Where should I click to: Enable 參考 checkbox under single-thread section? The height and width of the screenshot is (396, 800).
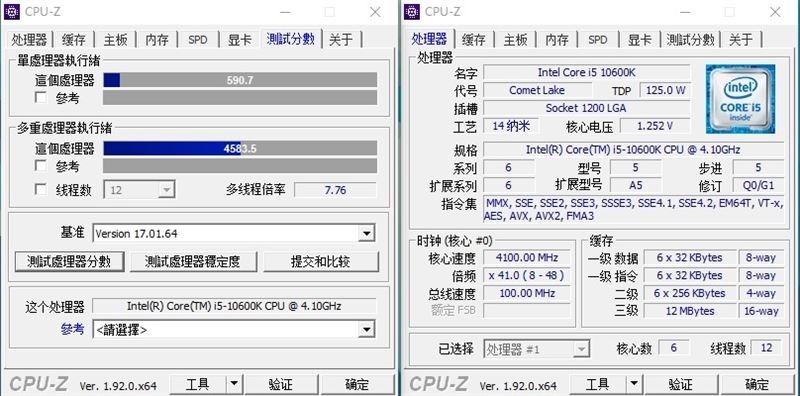pyautogui.click(x=41, y=97)
